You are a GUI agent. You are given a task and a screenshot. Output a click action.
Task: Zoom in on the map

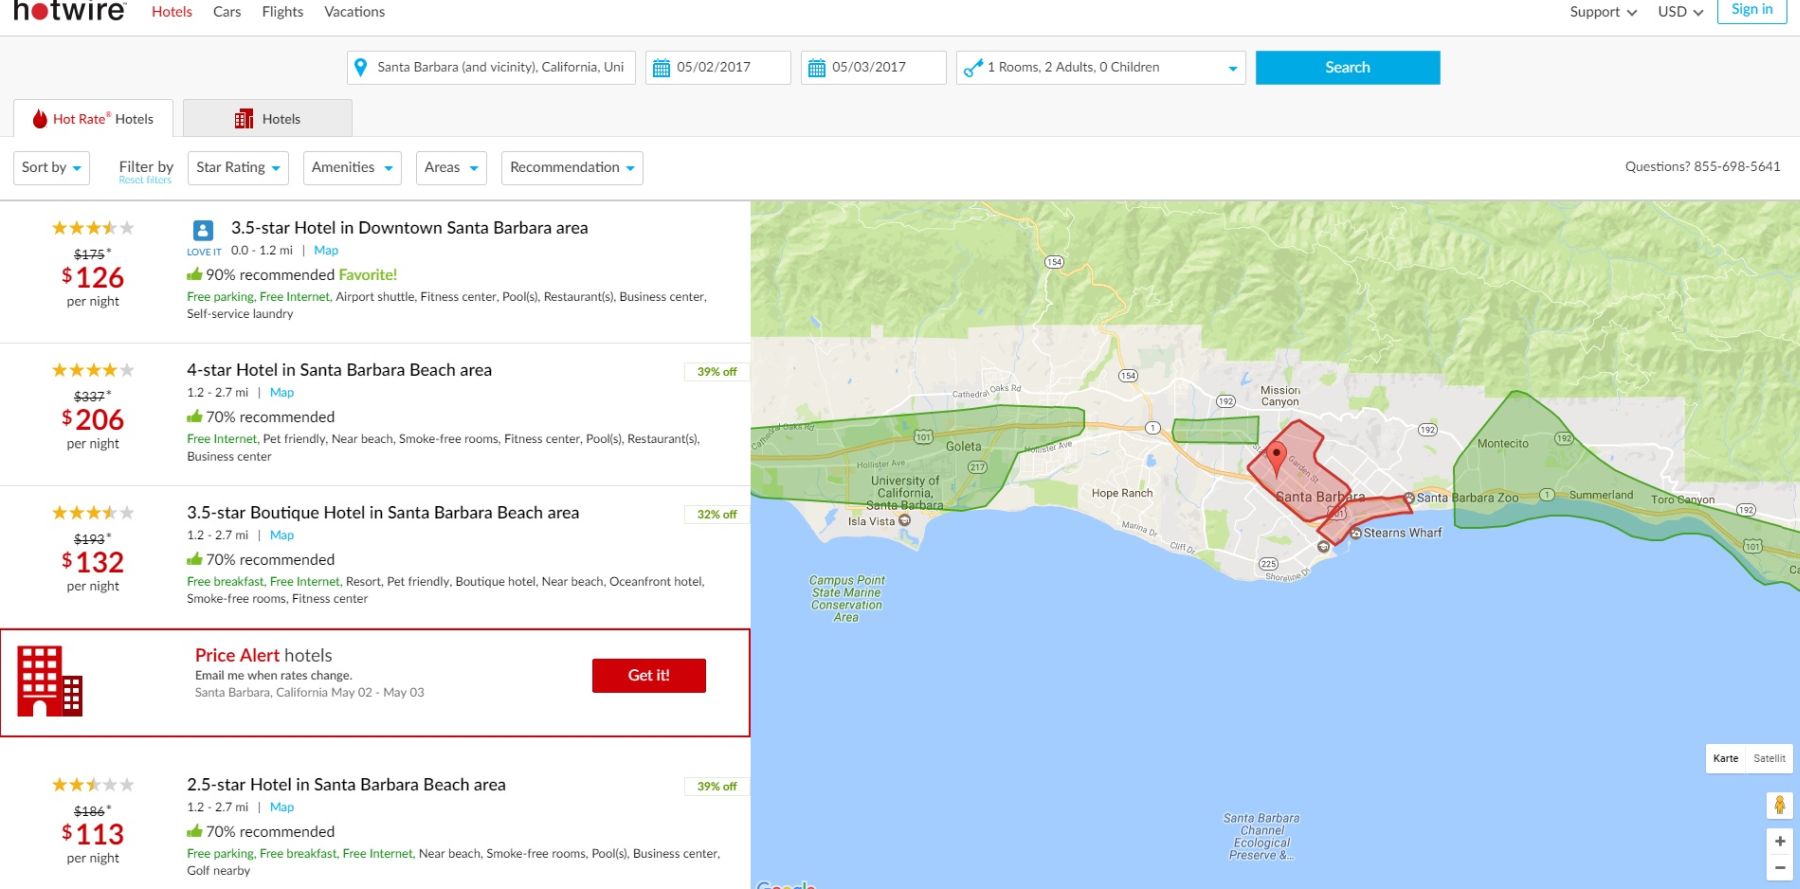(1779, 841)
